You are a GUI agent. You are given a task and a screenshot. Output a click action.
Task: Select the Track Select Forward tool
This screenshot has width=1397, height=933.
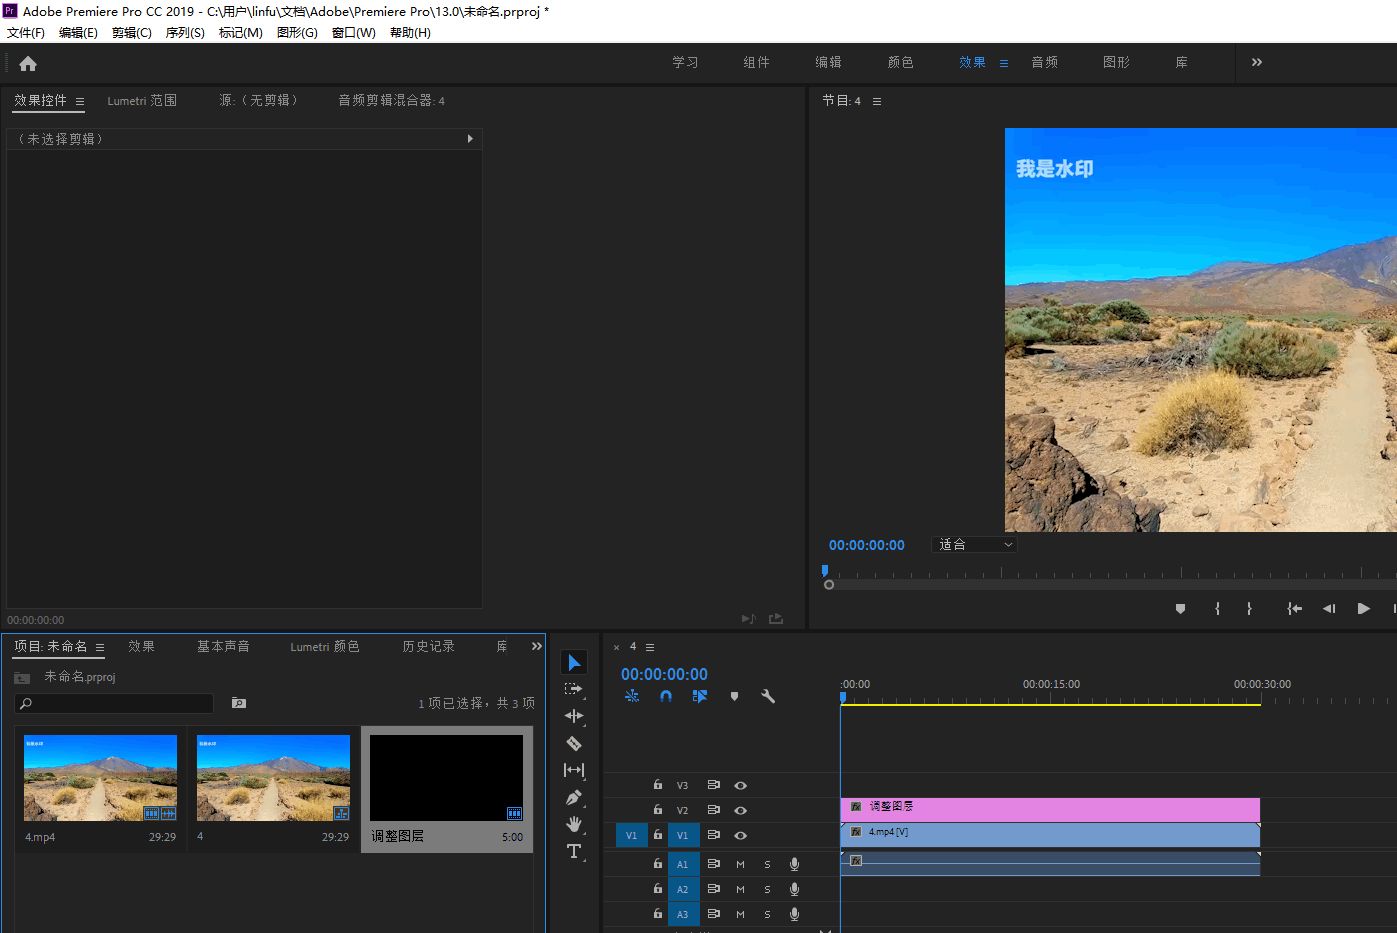click(574, 689)
